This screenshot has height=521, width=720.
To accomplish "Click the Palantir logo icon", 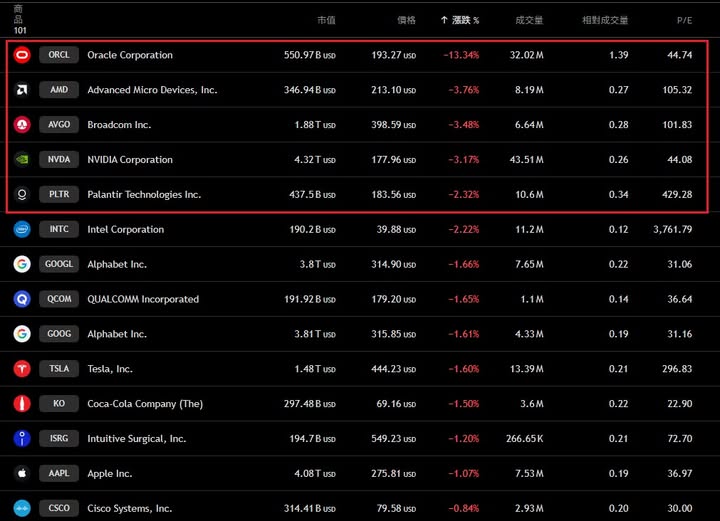I will 22,194.
